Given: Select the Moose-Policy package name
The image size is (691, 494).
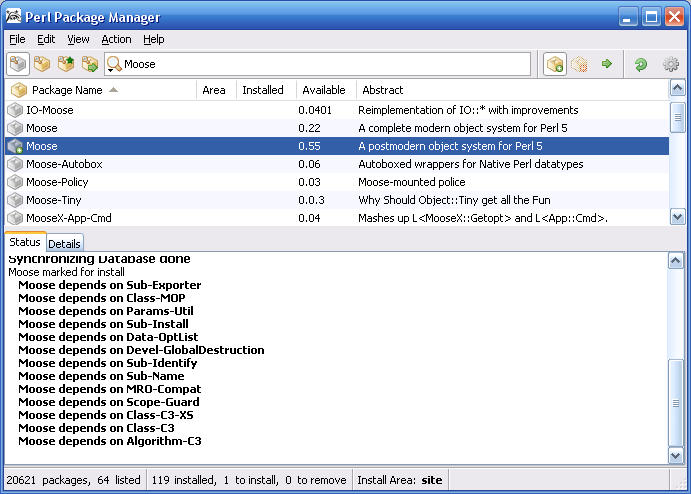Looking at the screenshot, I should coord(57,182).
